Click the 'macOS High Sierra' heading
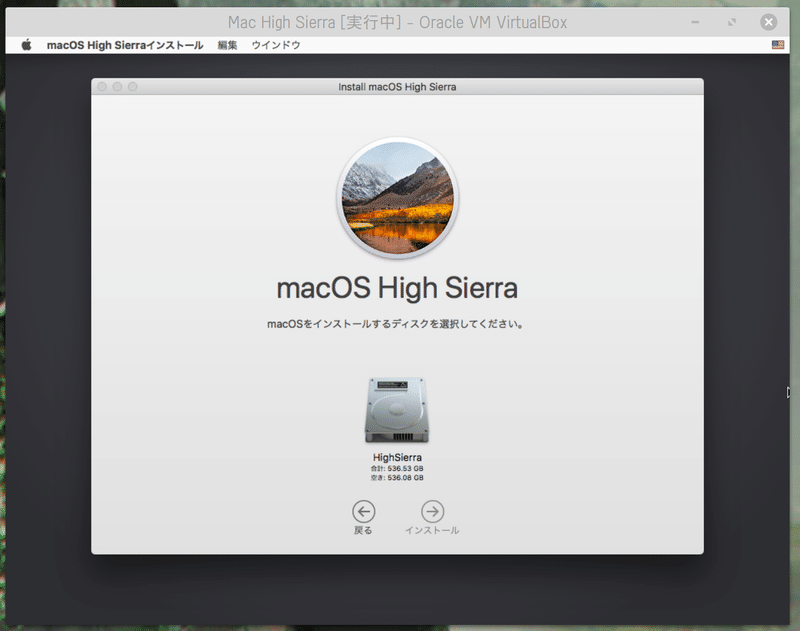Viewport: 800px width, 631px height. click(x=397, y=288)
